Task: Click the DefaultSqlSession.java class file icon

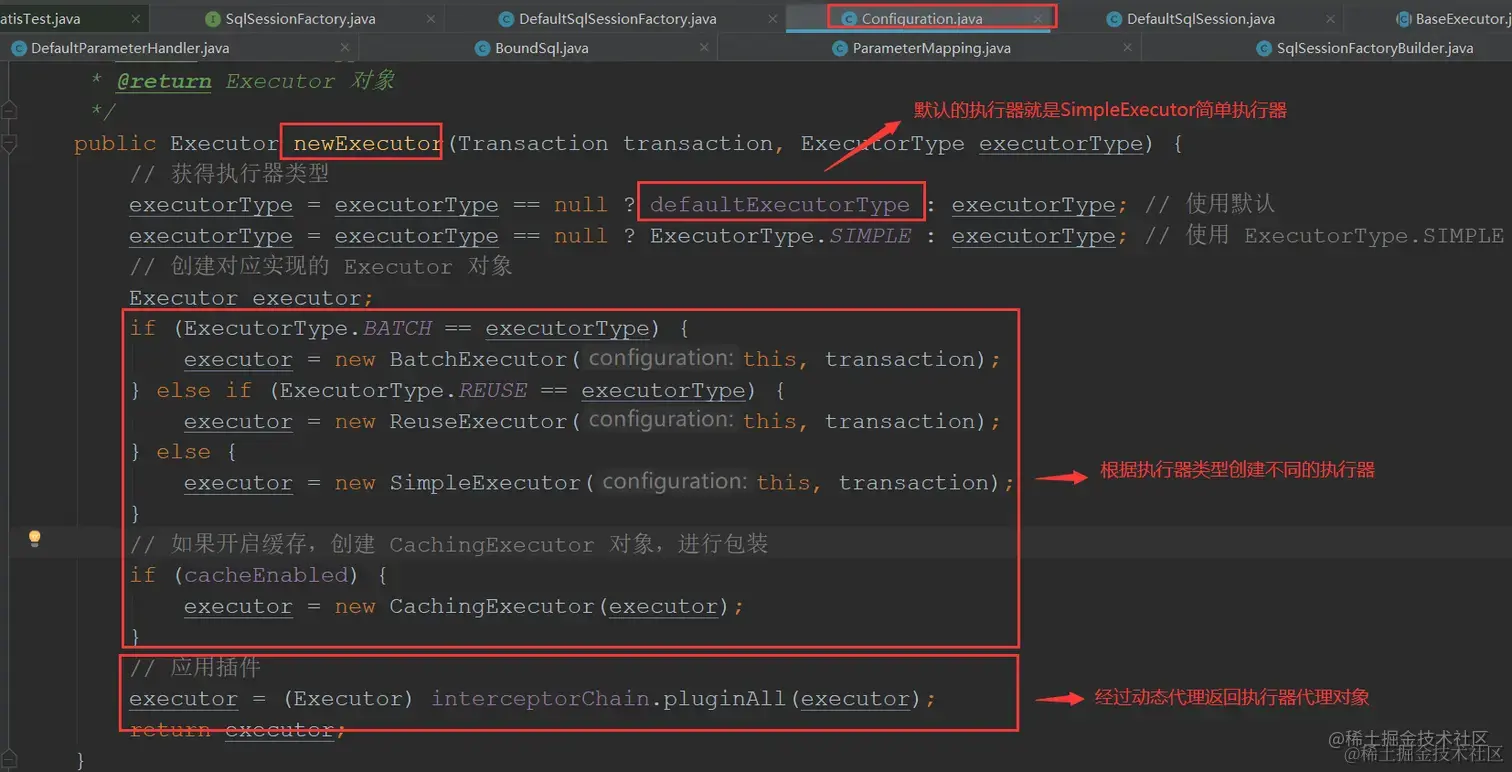Action: tap(1114, 19)
